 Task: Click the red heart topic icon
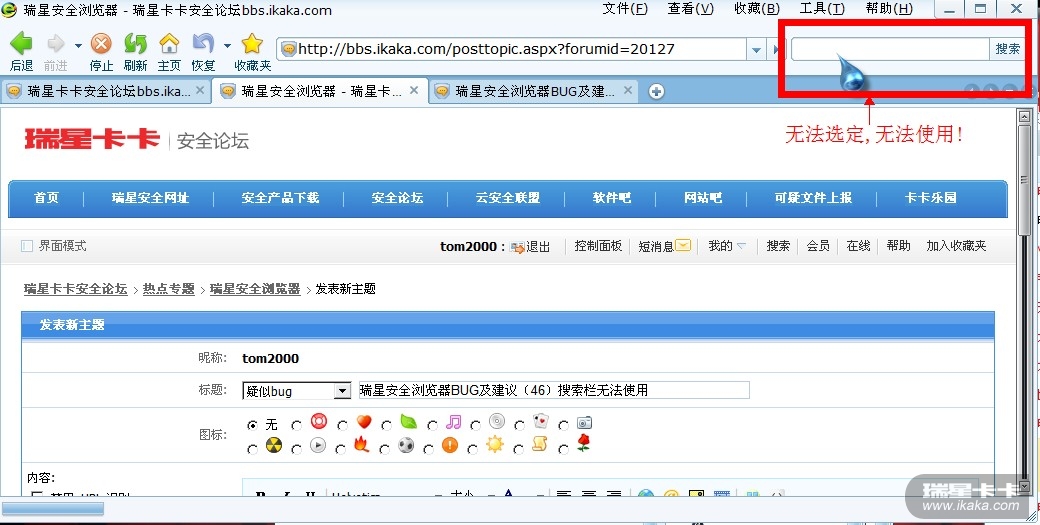coord(363,422)
